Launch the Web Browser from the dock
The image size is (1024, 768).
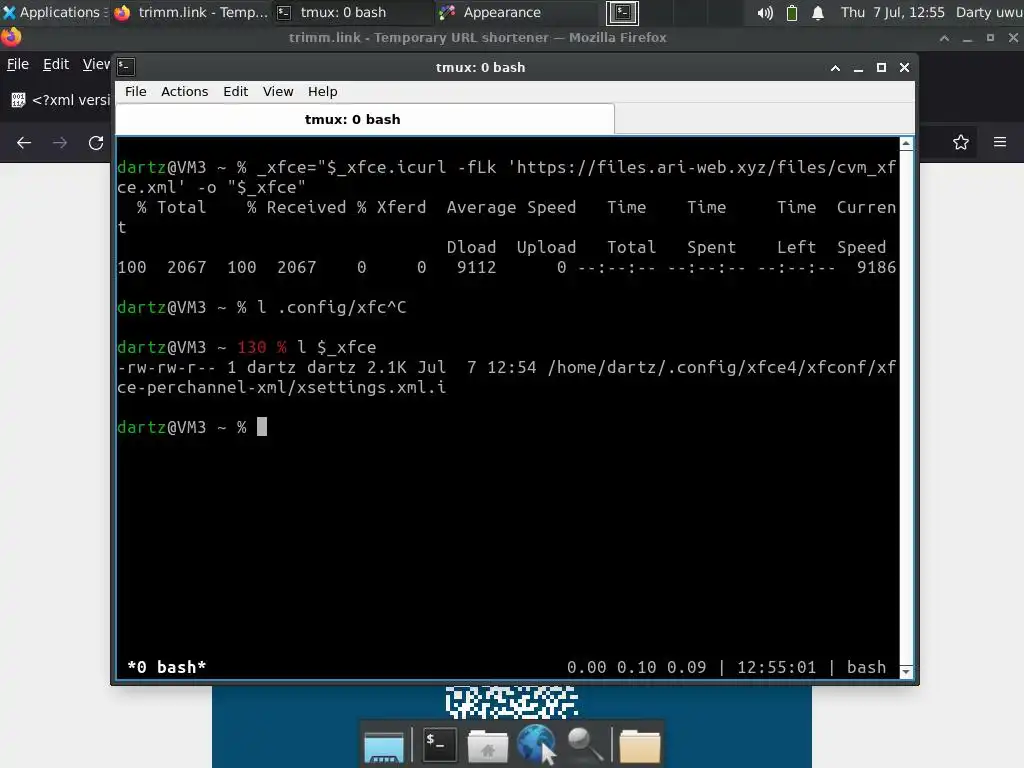pyautogui.click(x=537, y=744)
